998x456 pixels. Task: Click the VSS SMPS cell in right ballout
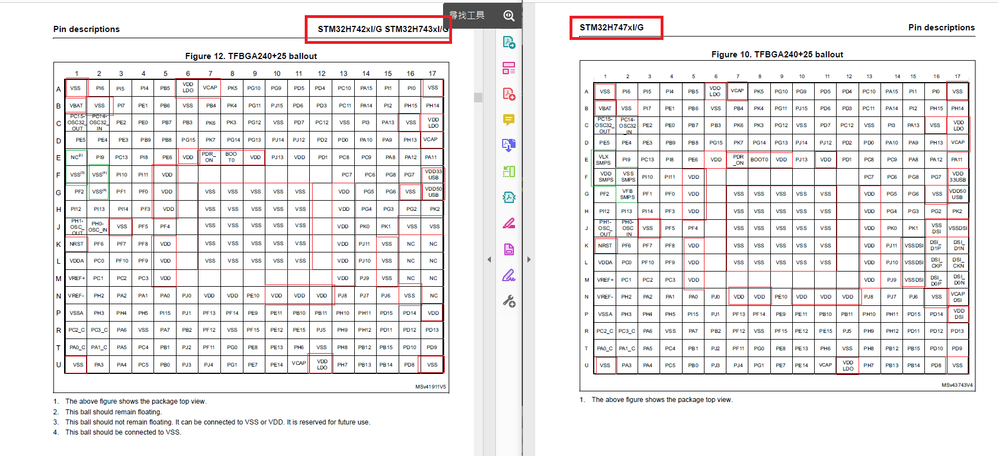pos(627,176)
